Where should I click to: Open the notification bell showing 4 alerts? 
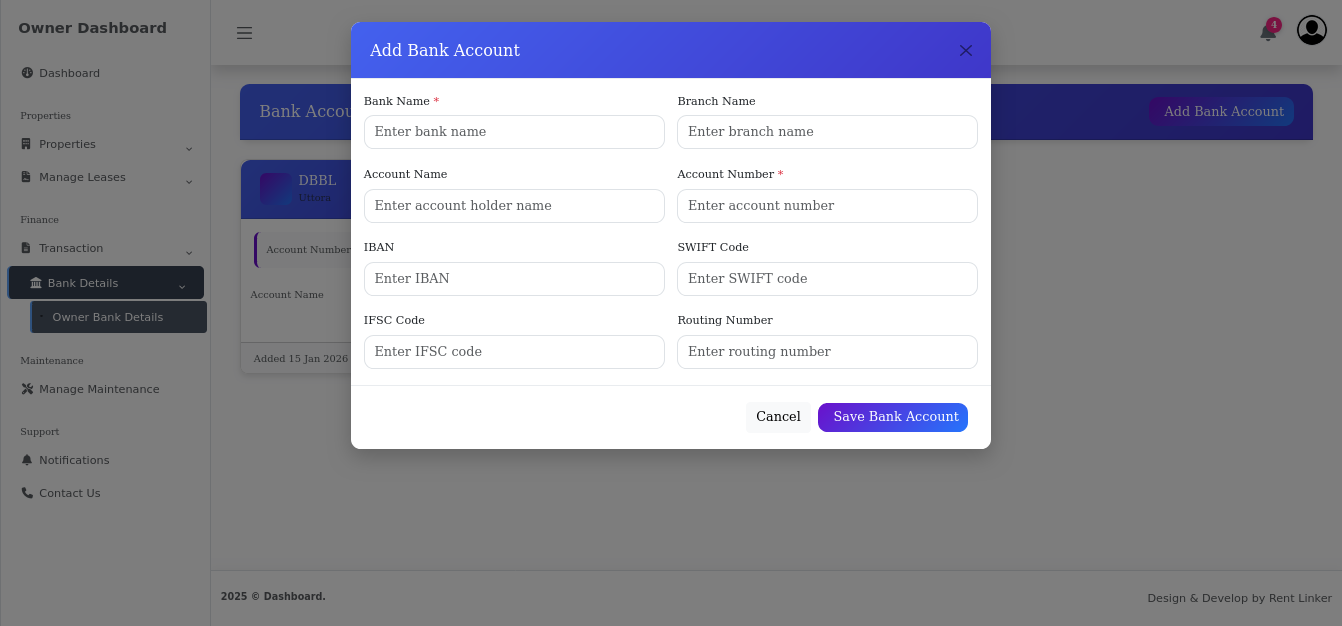click(1266, 33)
